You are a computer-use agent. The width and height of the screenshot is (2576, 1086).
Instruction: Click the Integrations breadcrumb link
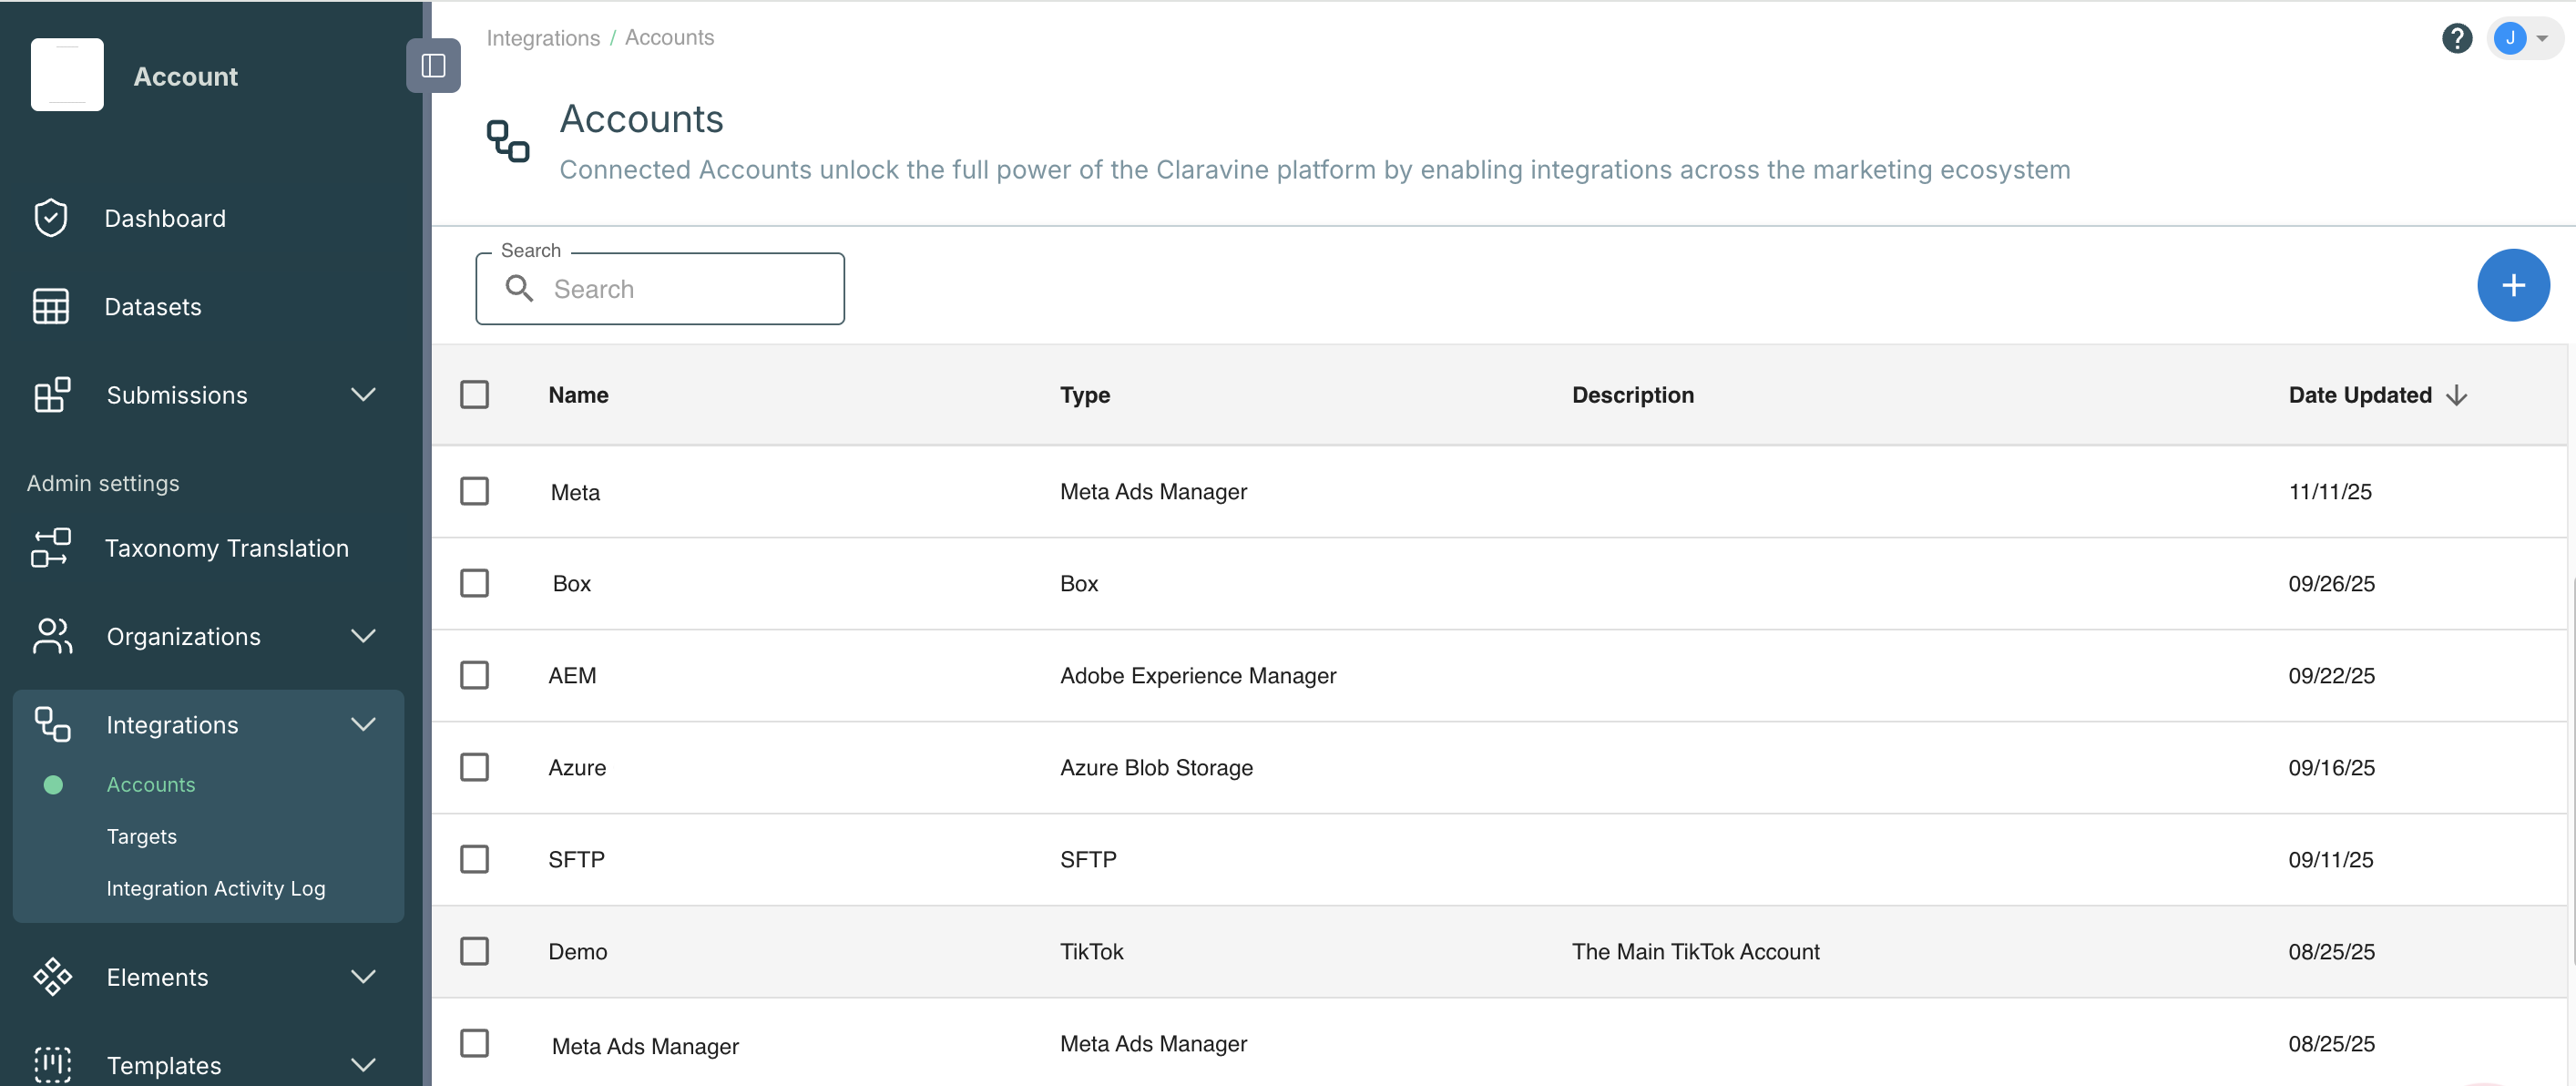543,38
